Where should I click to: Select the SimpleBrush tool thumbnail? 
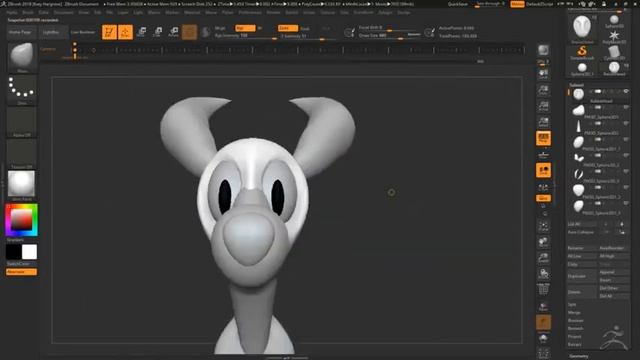[x=582, y=52]
